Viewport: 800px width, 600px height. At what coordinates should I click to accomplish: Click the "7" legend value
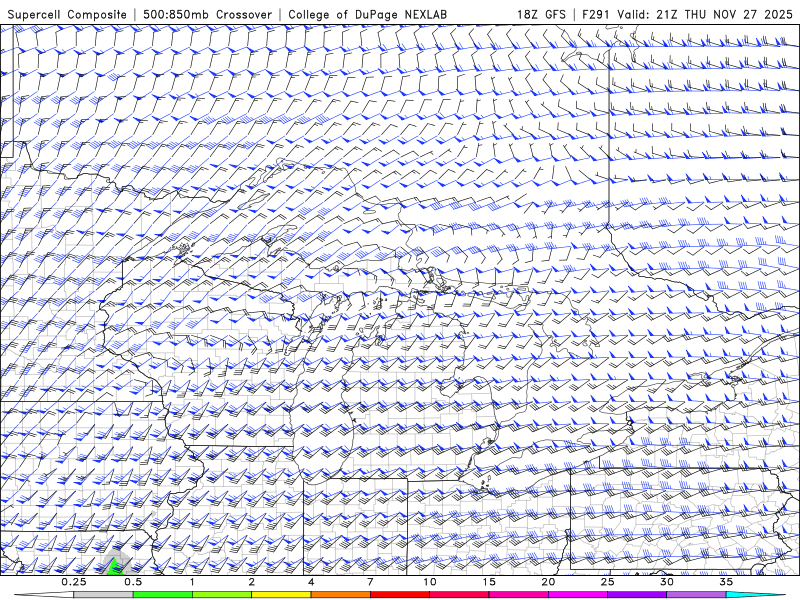370,582
